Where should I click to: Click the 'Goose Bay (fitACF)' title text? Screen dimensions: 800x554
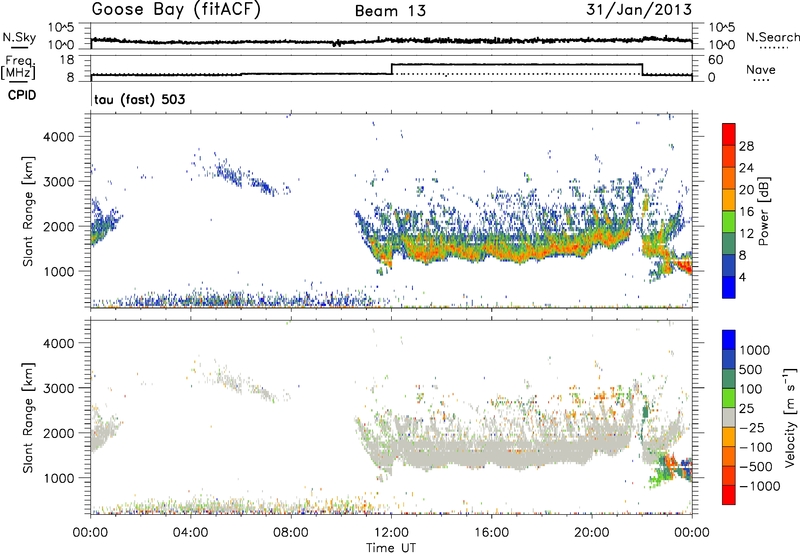pos(176,10)
